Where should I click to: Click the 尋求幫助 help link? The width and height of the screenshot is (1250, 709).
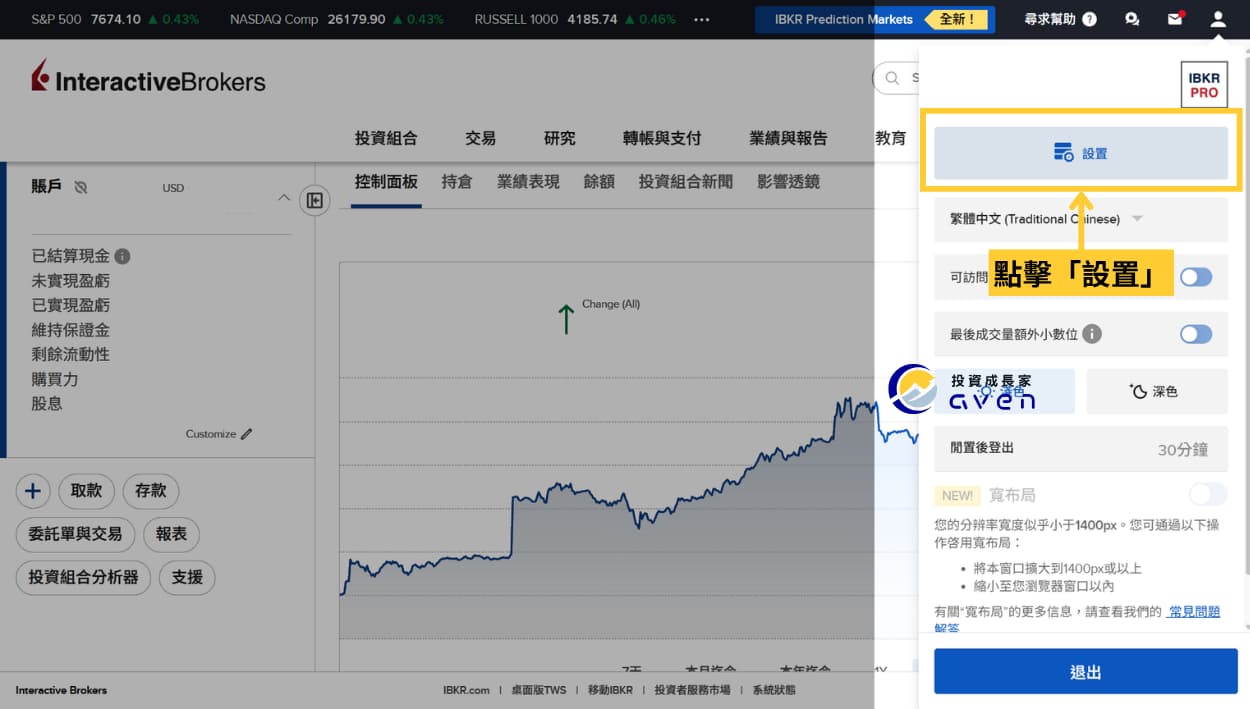coord(1050,19)
